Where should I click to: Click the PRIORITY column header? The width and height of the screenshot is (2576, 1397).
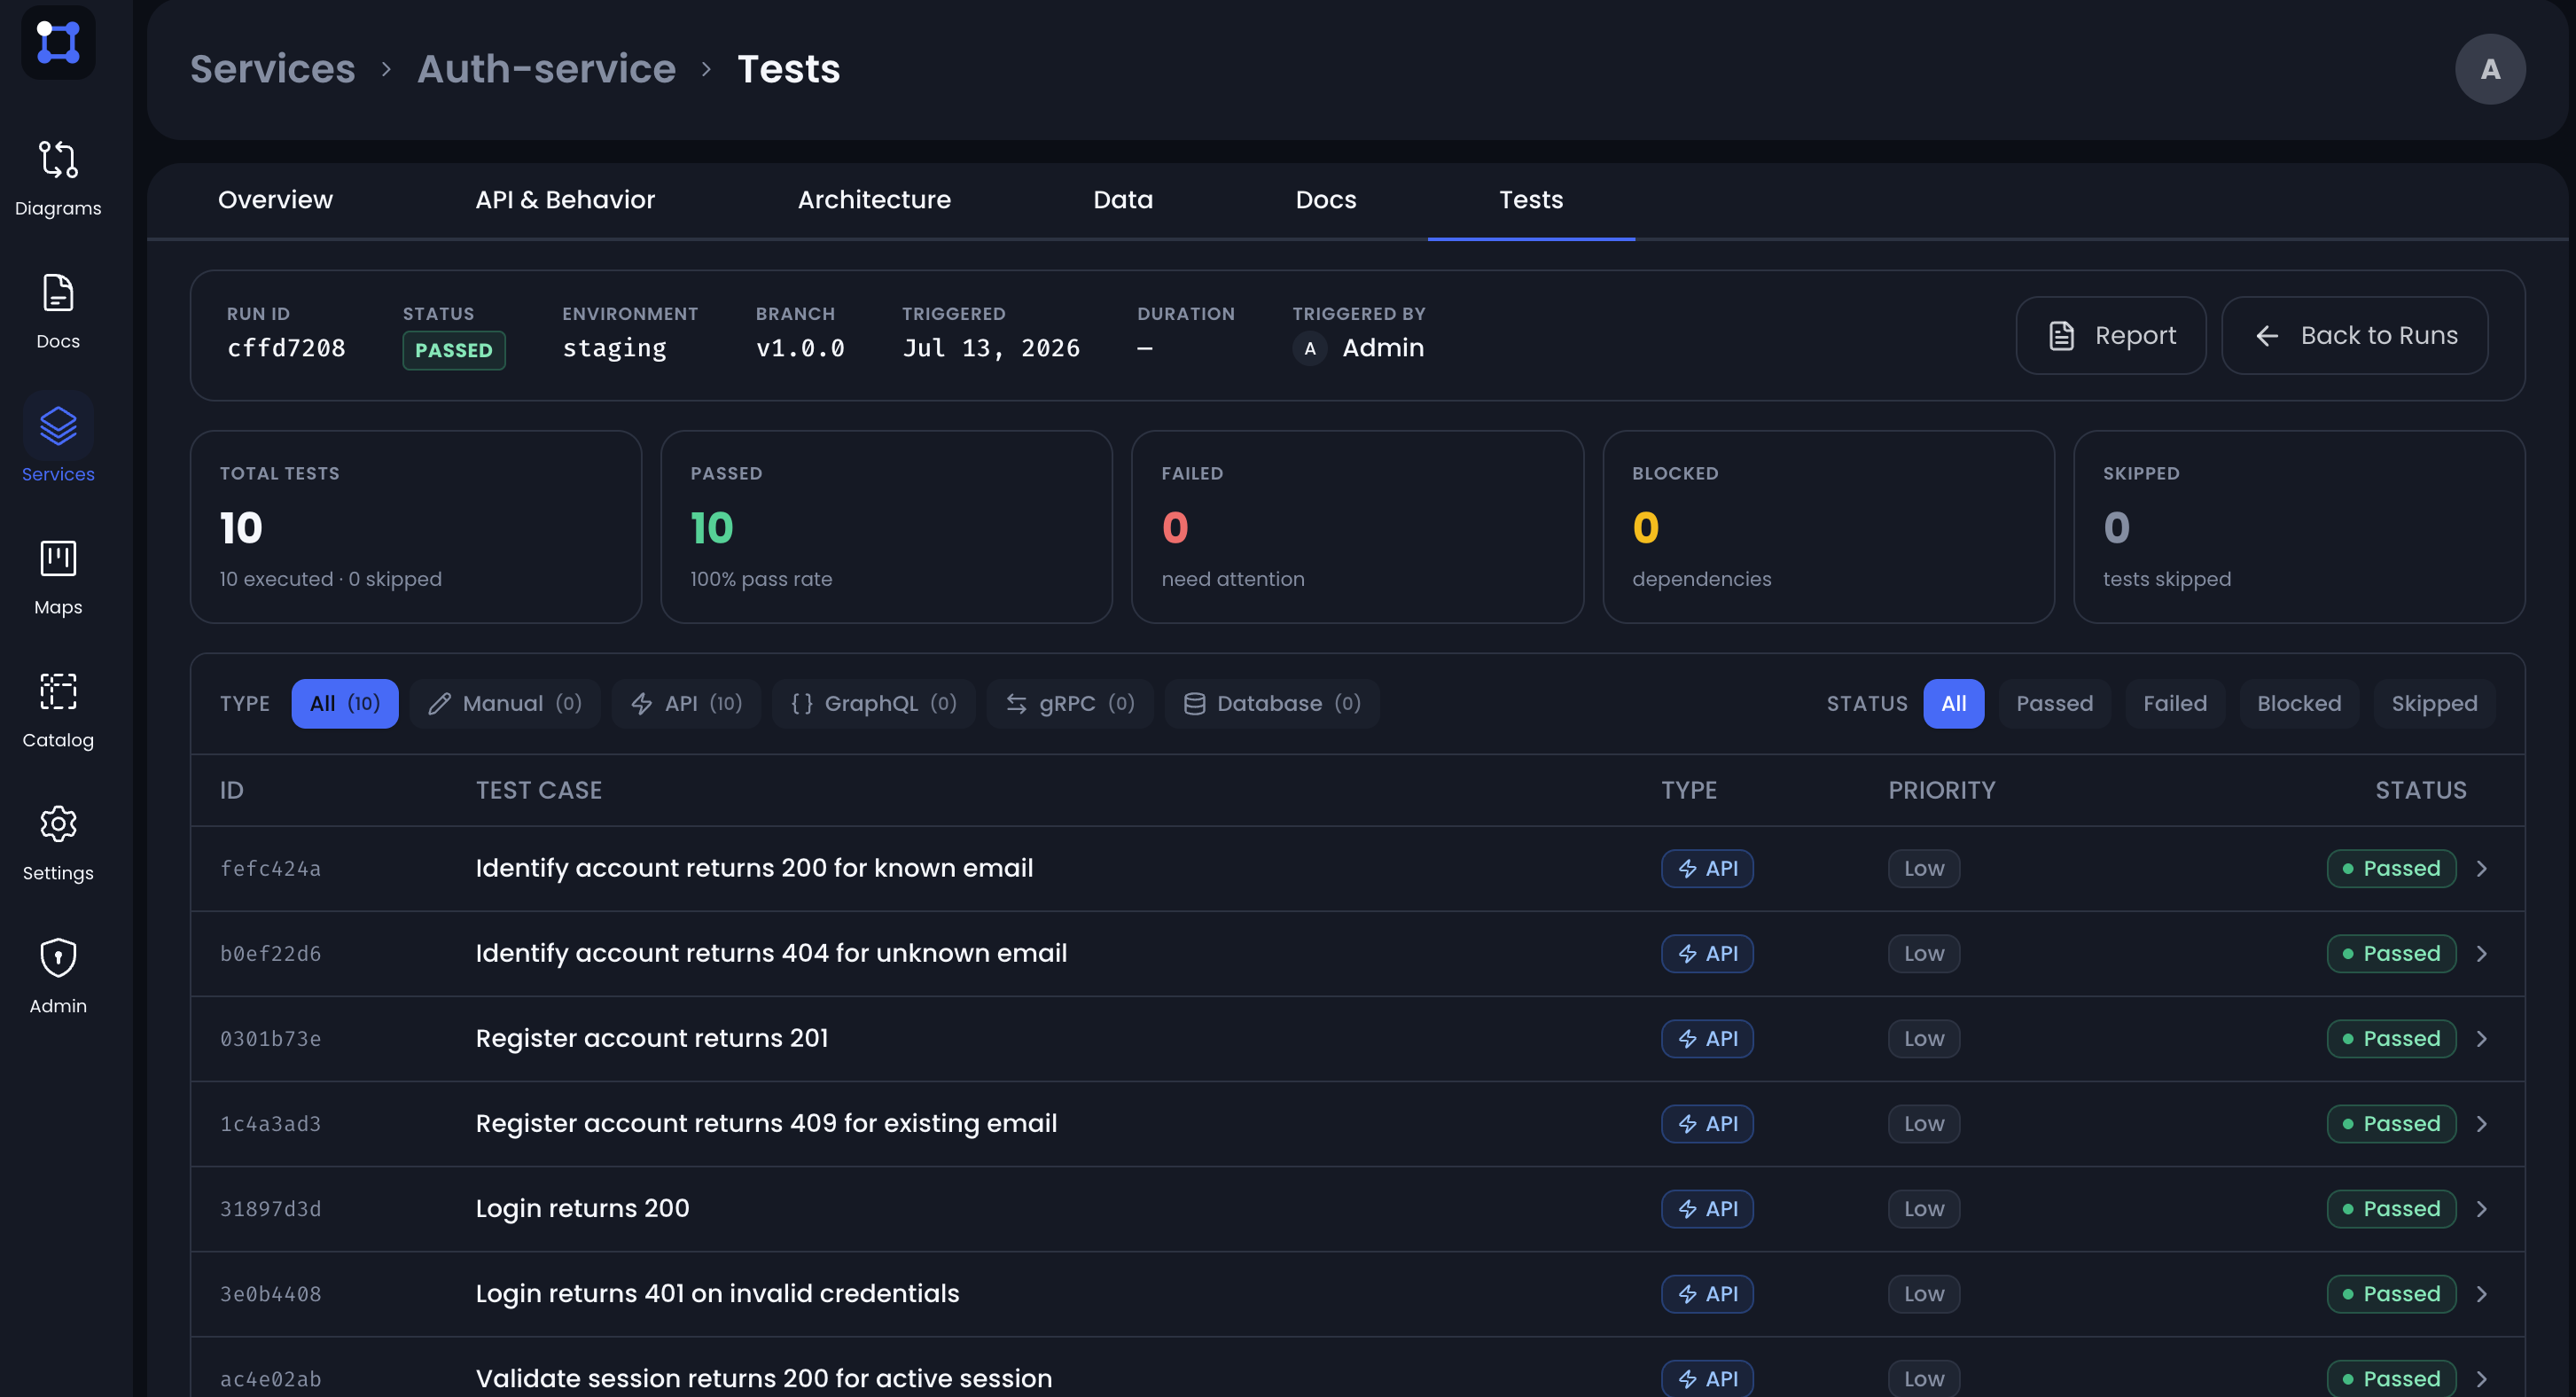[1941, 791]
